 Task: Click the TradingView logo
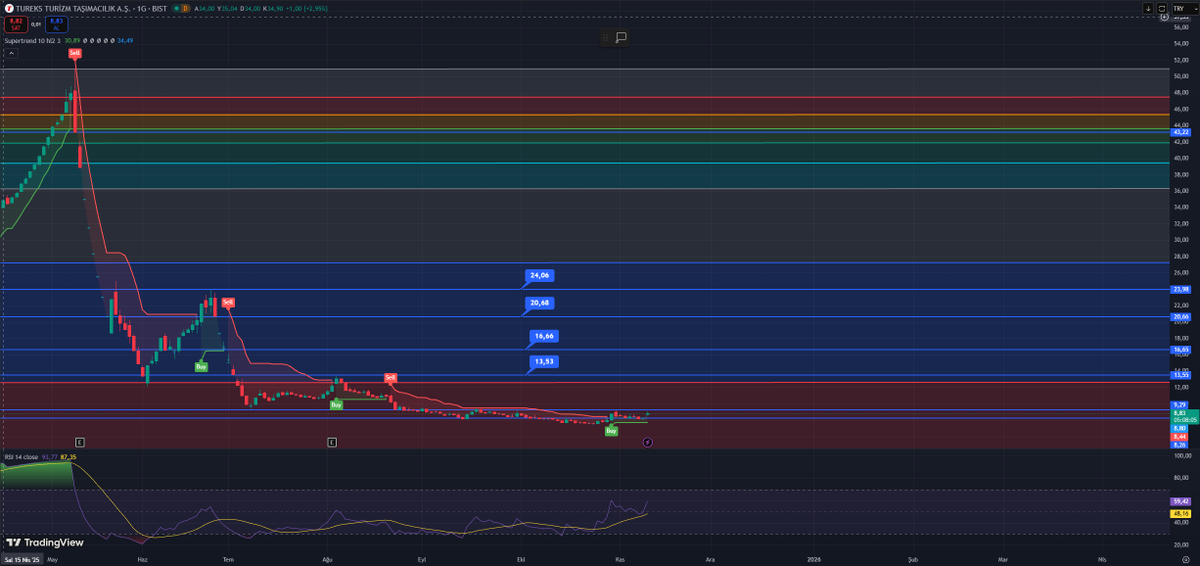tap(44, 541)
